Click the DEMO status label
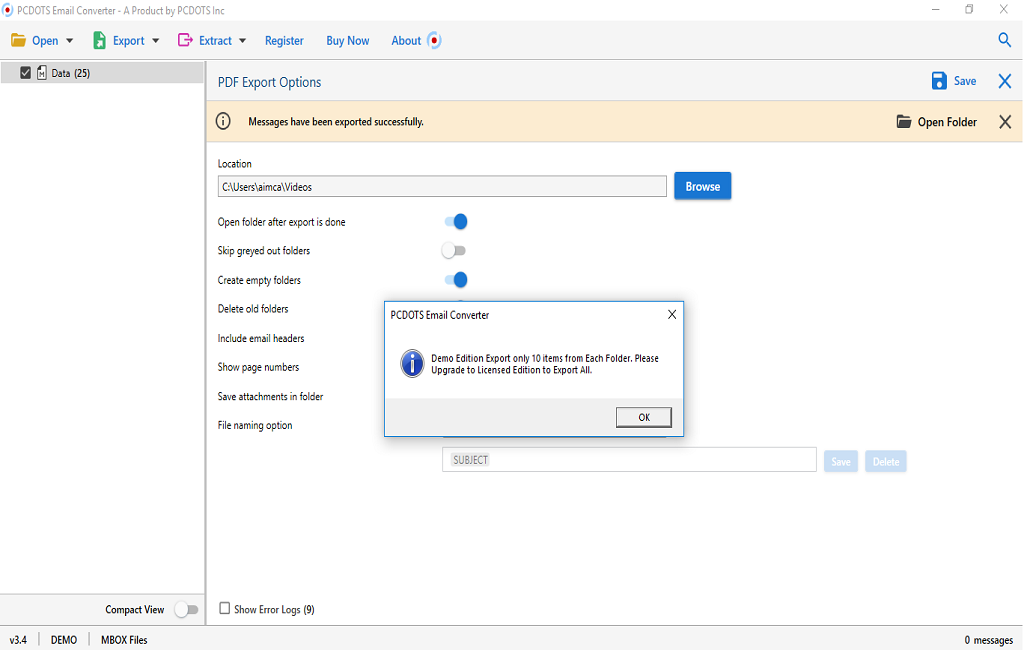 pyautogui.click(x=64, y=640)
